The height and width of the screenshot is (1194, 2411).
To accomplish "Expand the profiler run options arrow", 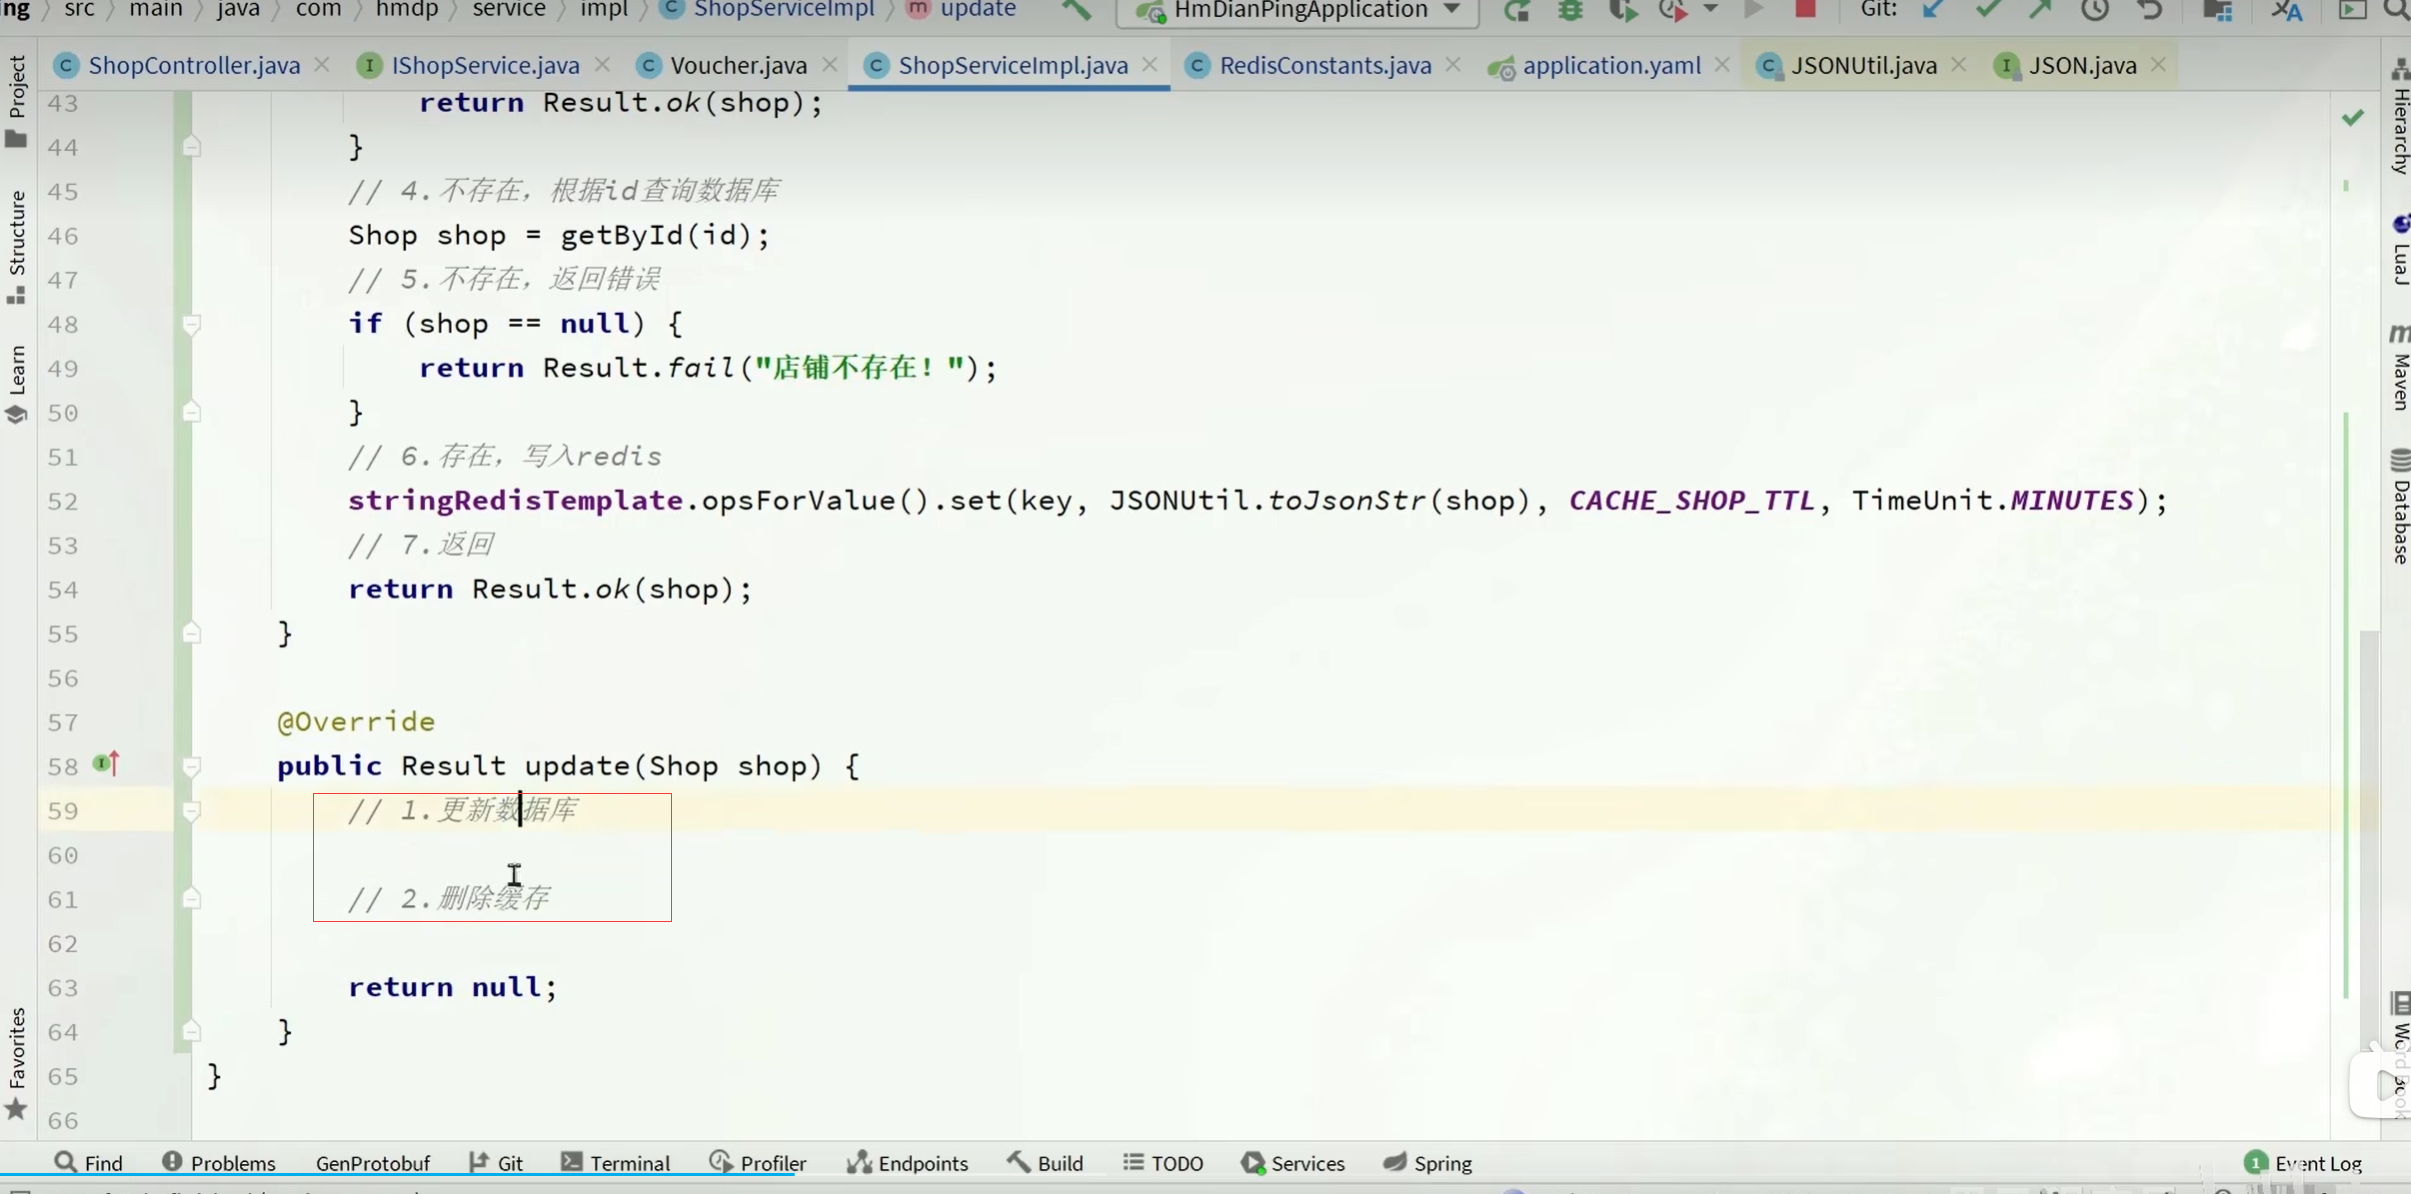I will (x=1711, y=9).
